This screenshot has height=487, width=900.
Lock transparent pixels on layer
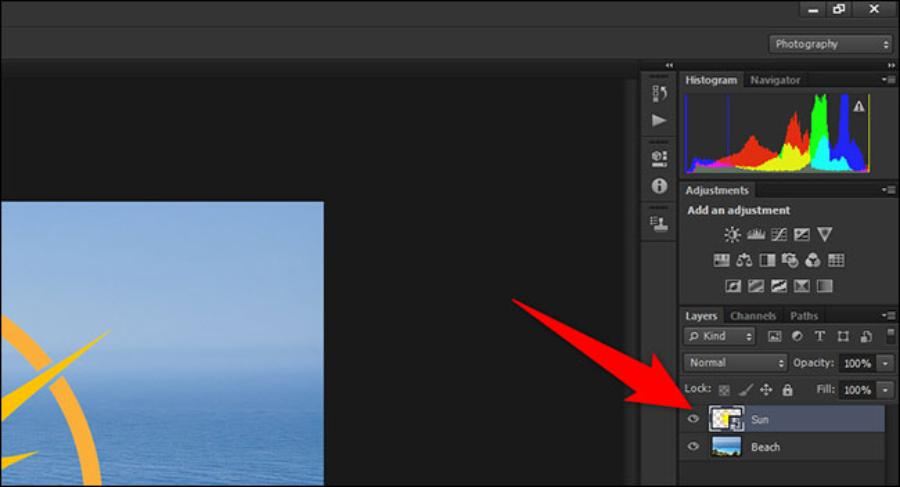[724, 391]
